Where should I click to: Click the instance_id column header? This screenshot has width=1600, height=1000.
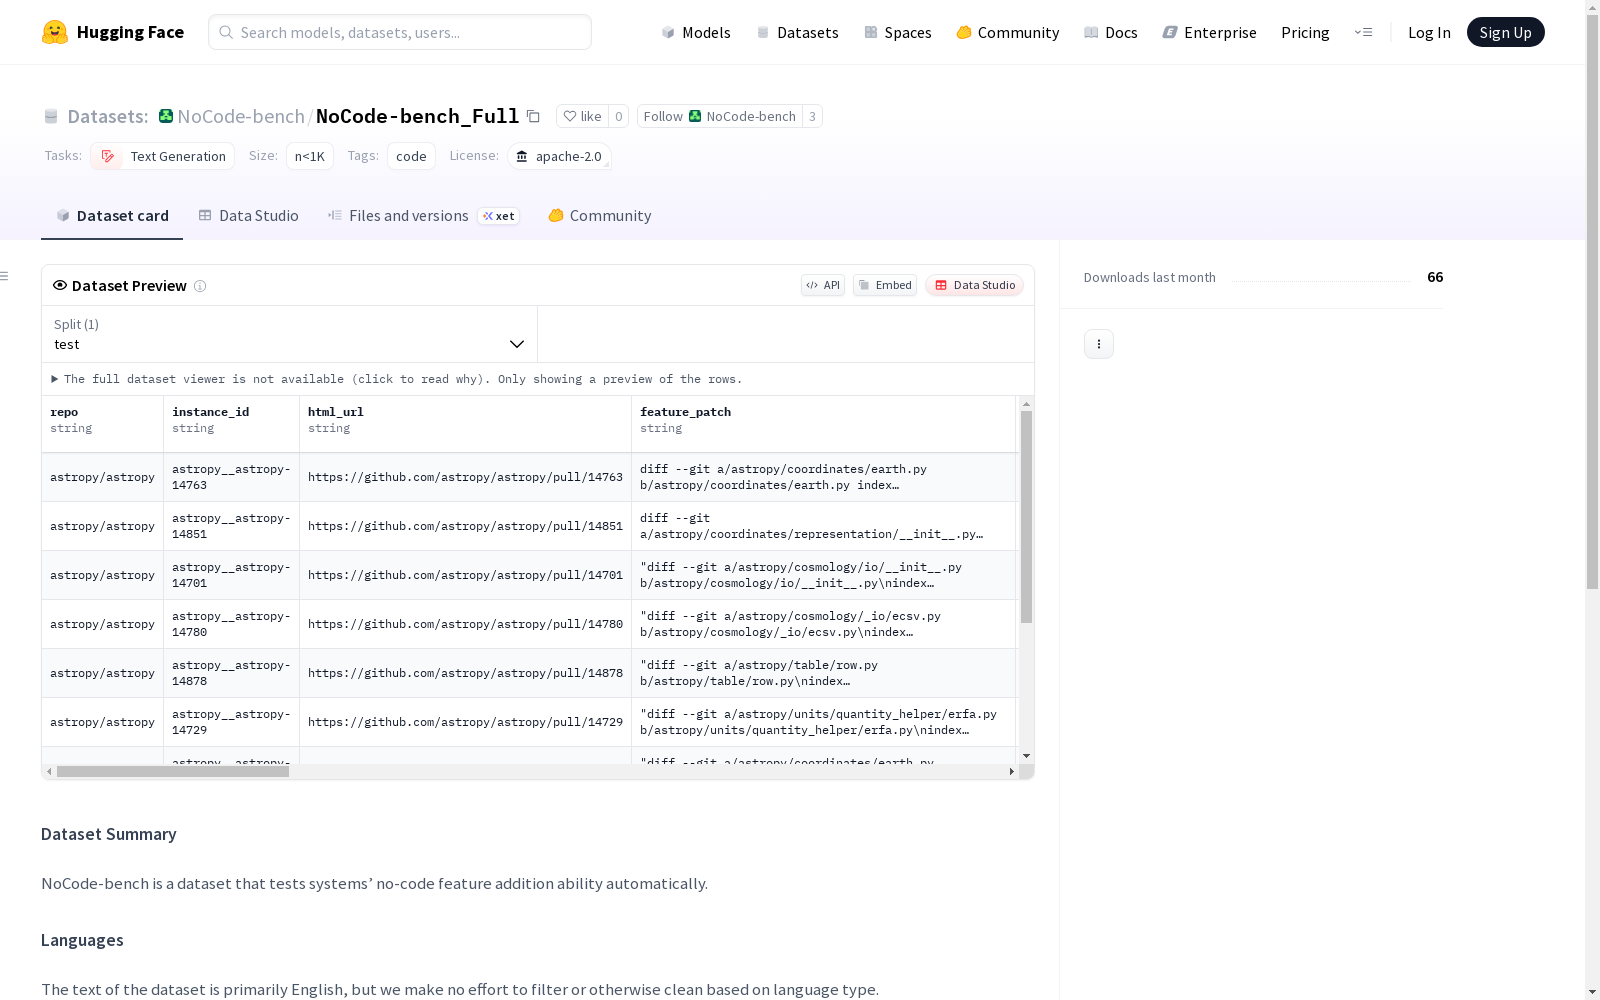[231, 424]
